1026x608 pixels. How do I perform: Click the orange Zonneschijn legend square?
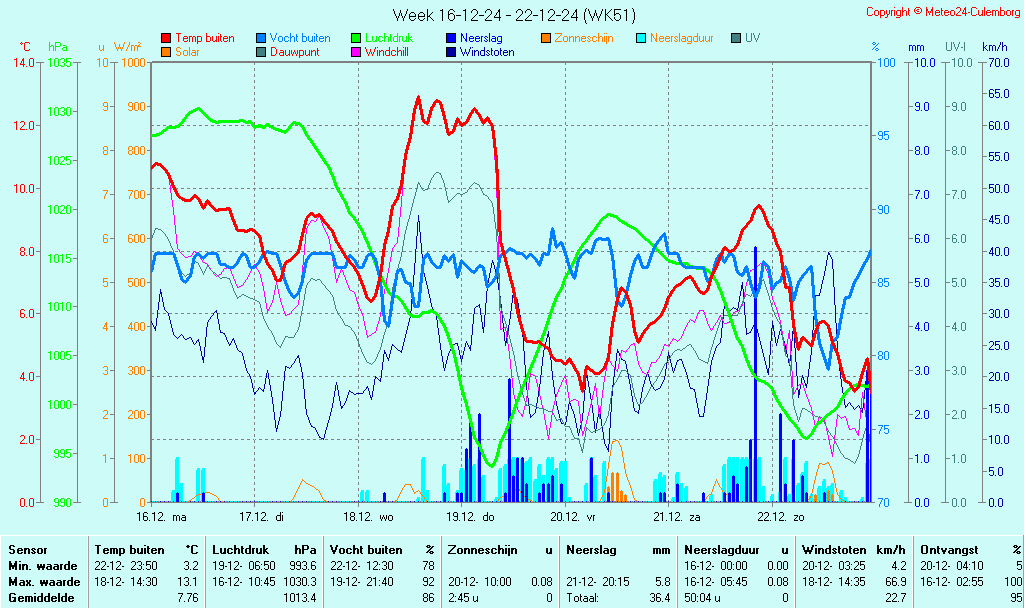[x=545, y=38]
